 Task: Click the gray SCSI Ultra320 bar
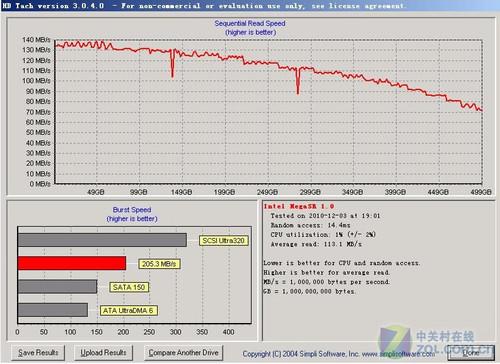point(102,240)
